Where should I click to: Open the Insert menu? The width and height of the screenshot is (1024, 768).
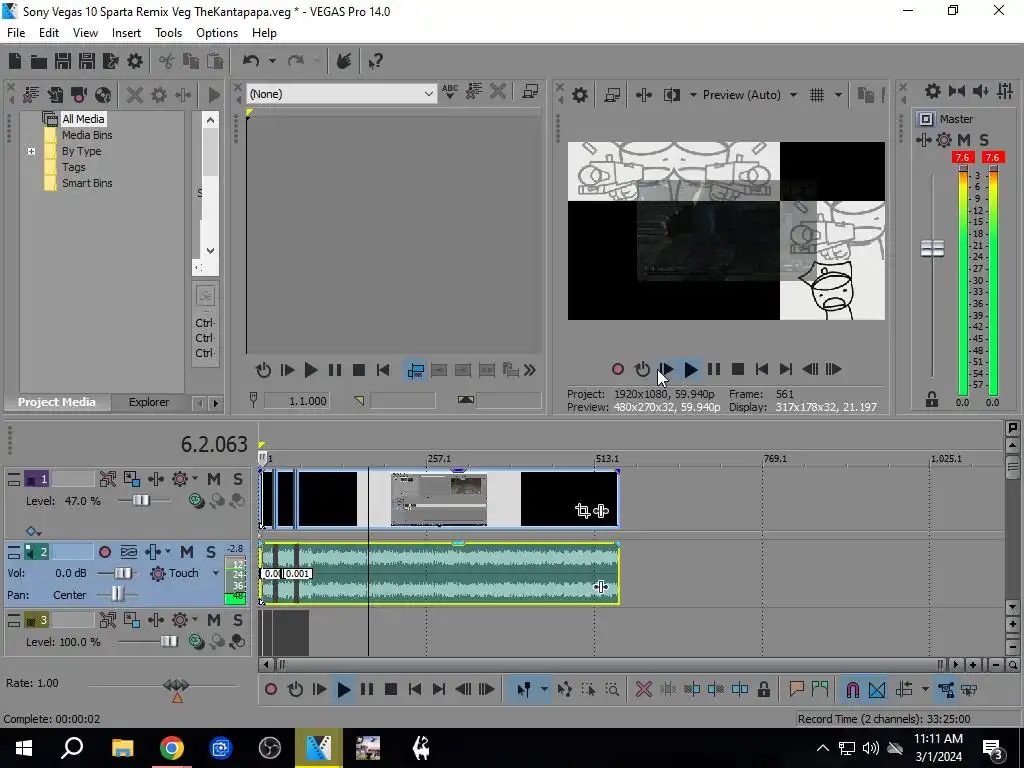coord(126,33)
